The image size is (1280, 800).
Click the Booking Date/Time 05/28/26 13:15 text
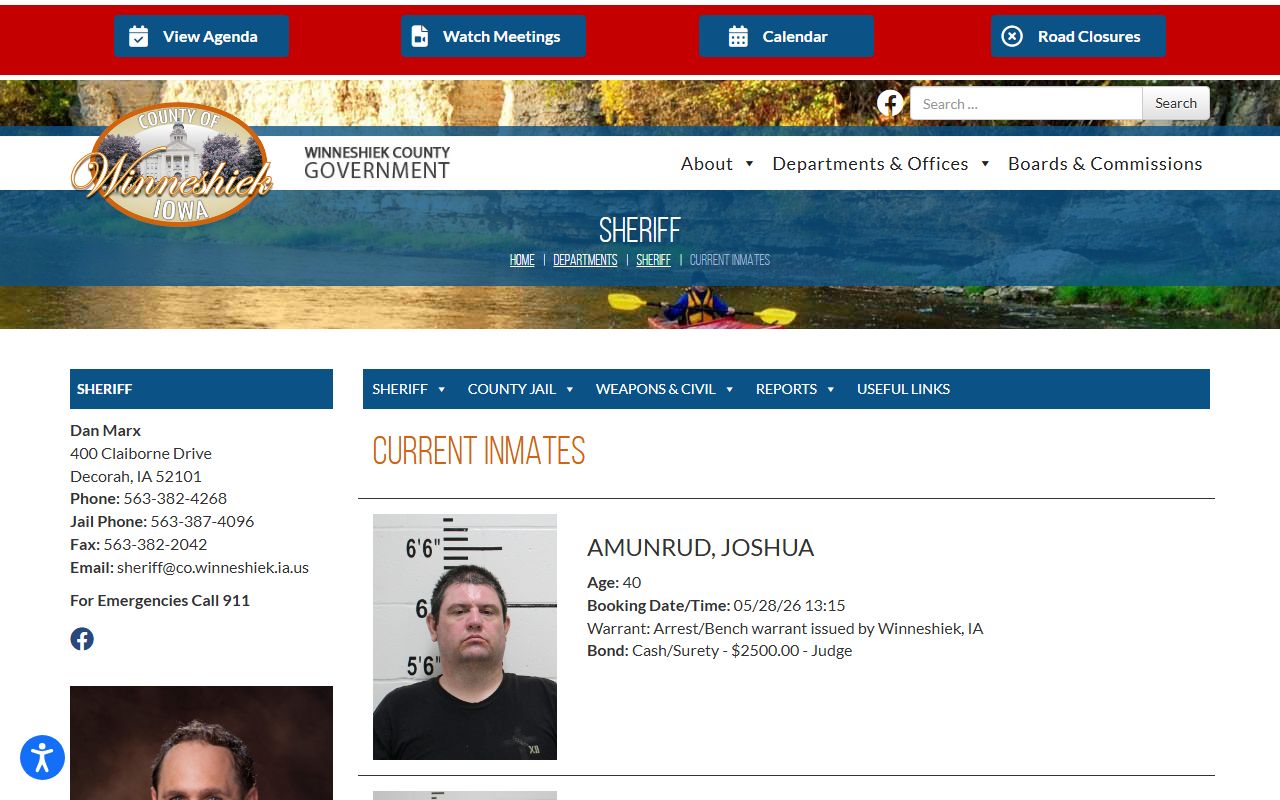(x=716, y=605)
